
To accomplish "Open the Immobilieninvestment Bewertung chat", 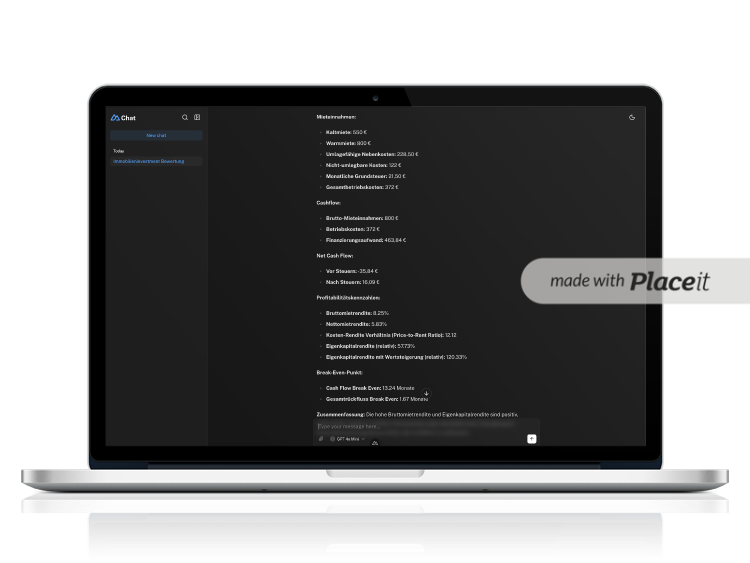I will pos(149,161).
